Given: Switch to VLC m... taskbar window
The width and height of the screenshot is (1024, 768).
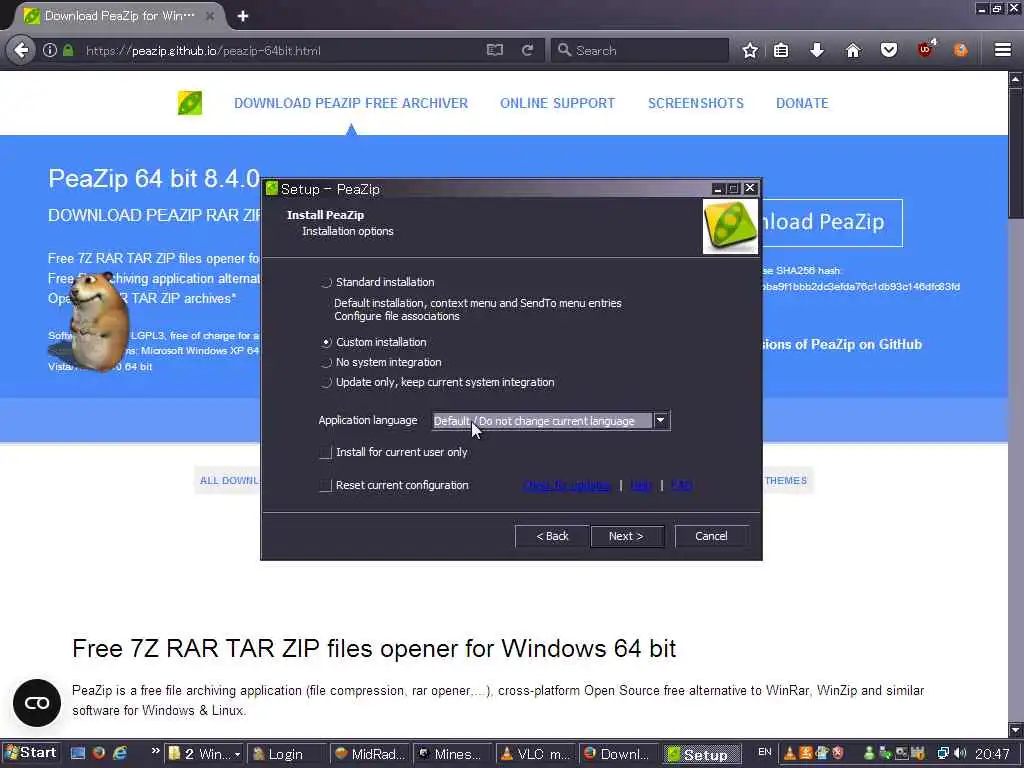Looking at the screenshot, I should point(536,754).
